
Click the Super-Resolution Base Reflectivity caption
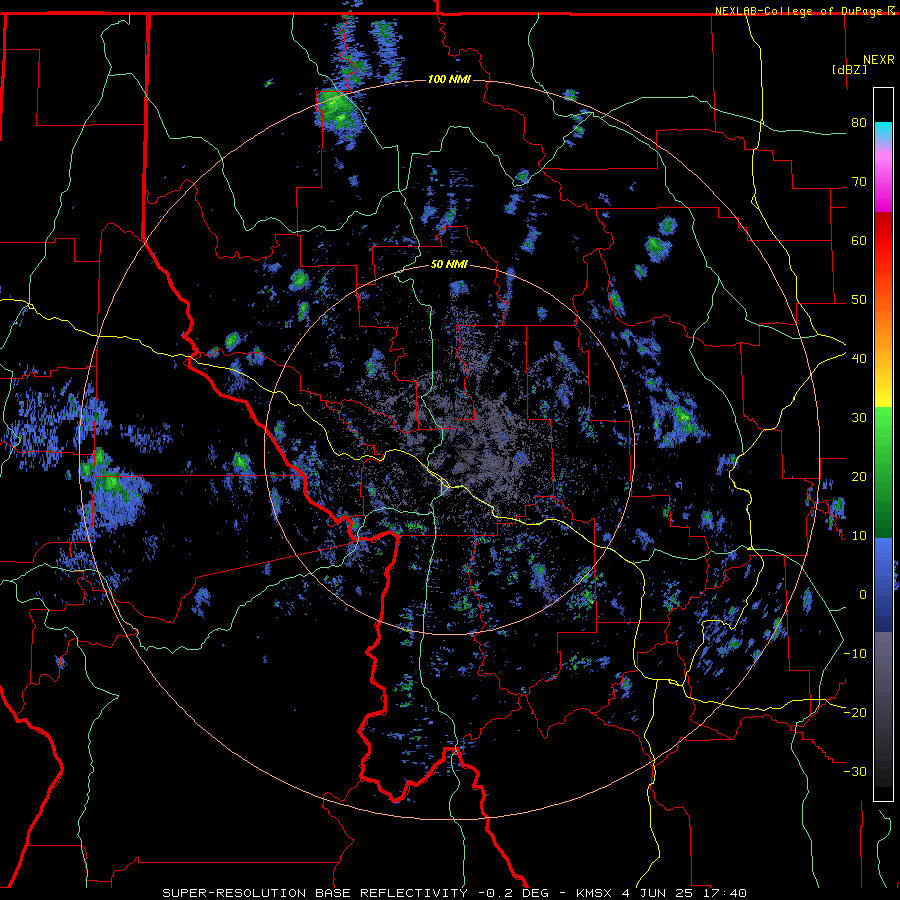click(x=315, y=893)
